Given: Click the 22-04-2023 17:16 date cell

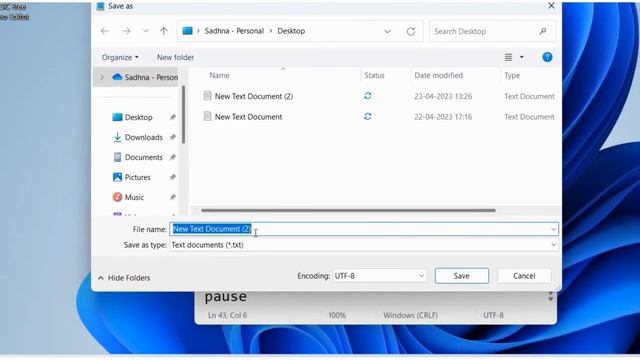Looking at the screenshot, I should coord(443,117).
